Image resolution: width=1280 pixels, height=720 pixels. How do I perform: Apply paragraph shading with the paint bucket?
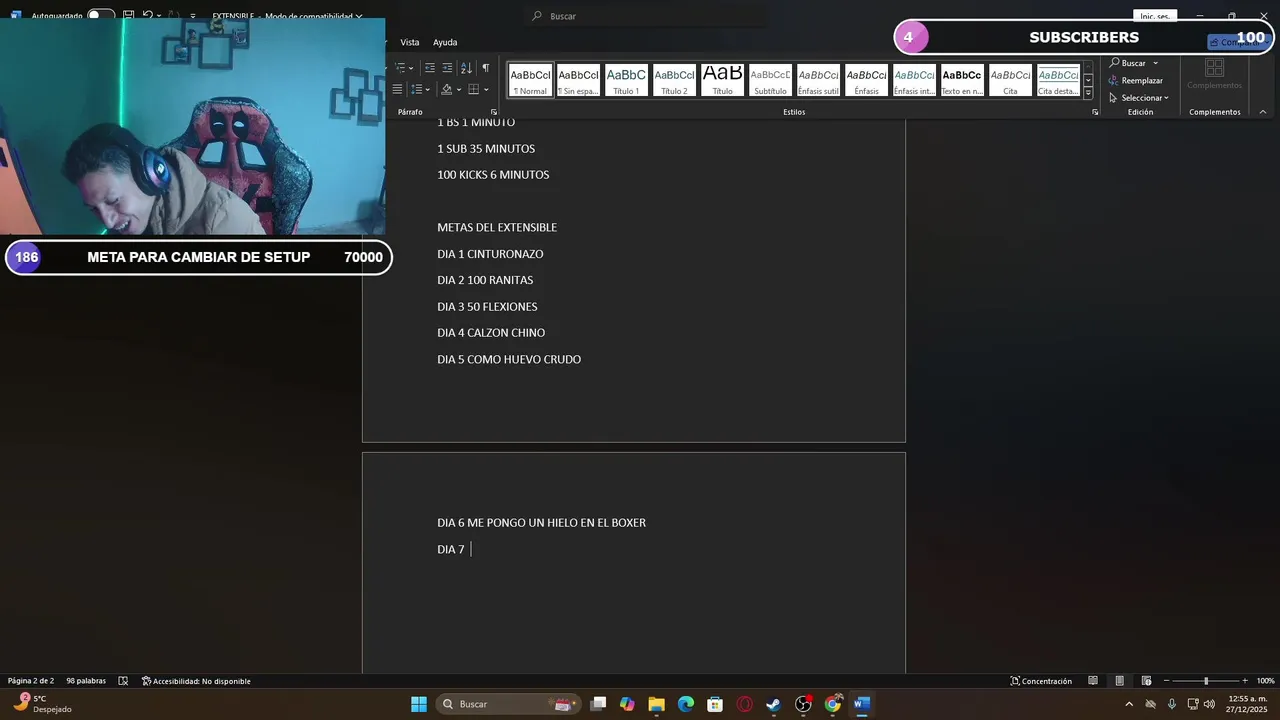coord(447,90)
